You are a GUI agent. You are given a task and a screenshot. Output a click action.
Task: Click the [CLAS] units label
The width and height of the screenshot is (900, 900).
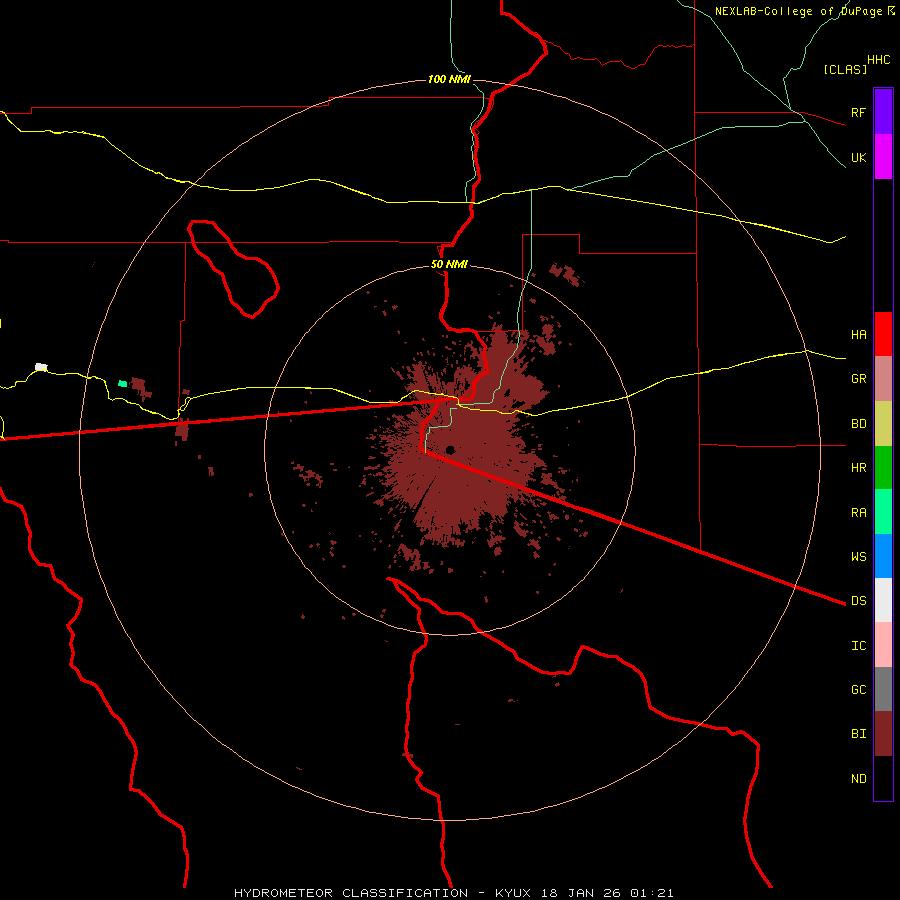[x=845, y=69]
